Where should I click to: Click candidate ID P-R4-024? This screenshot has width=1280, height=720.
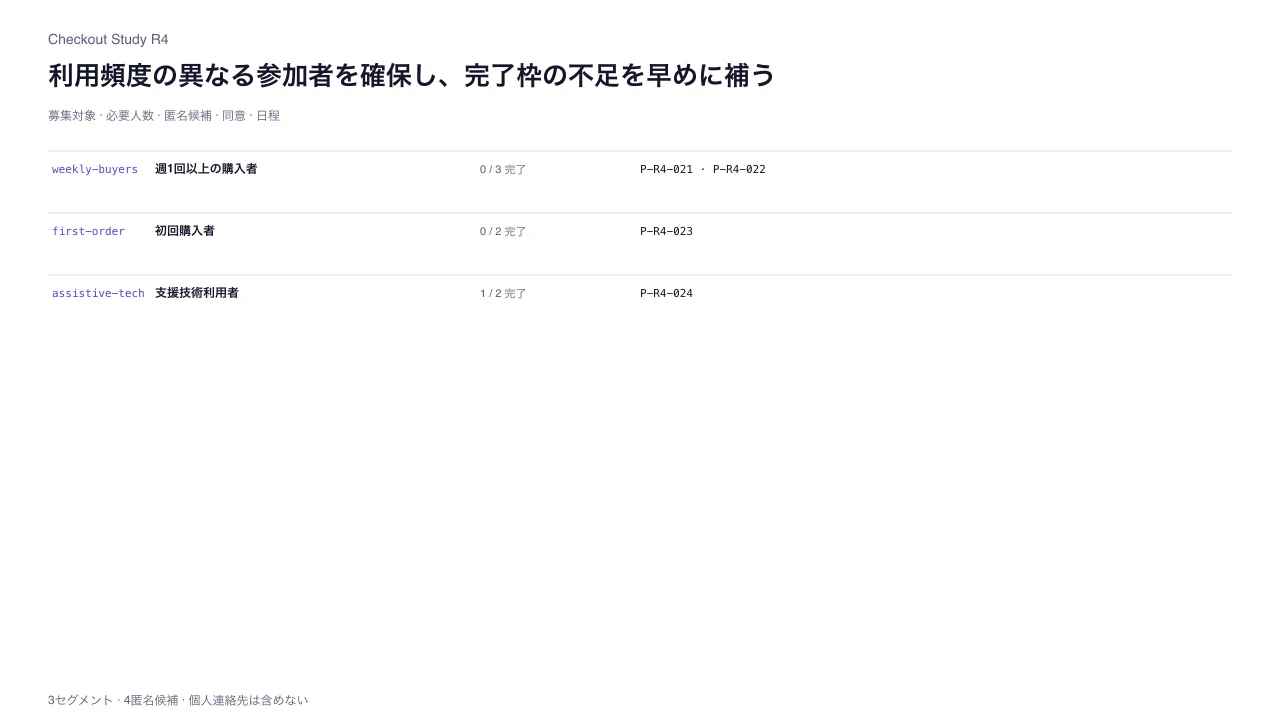(666, 293)
